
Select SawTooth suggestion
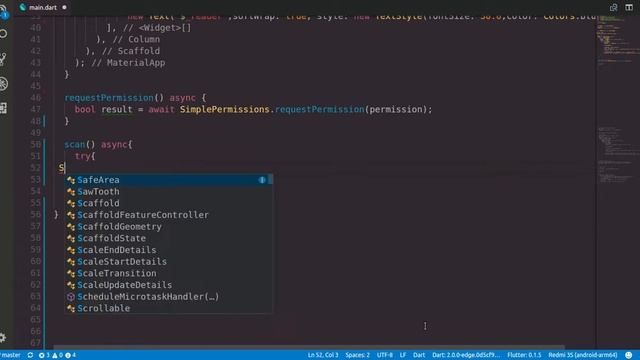click(x=168, y=191)
